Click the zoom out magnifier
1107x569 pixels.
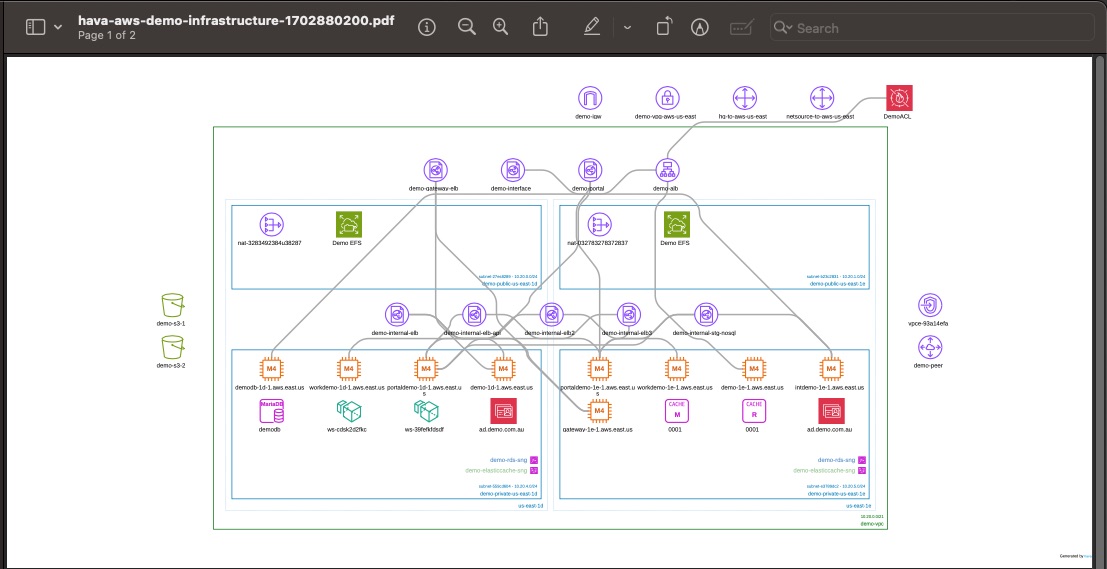pyautogui.click(x=466, y=27)
